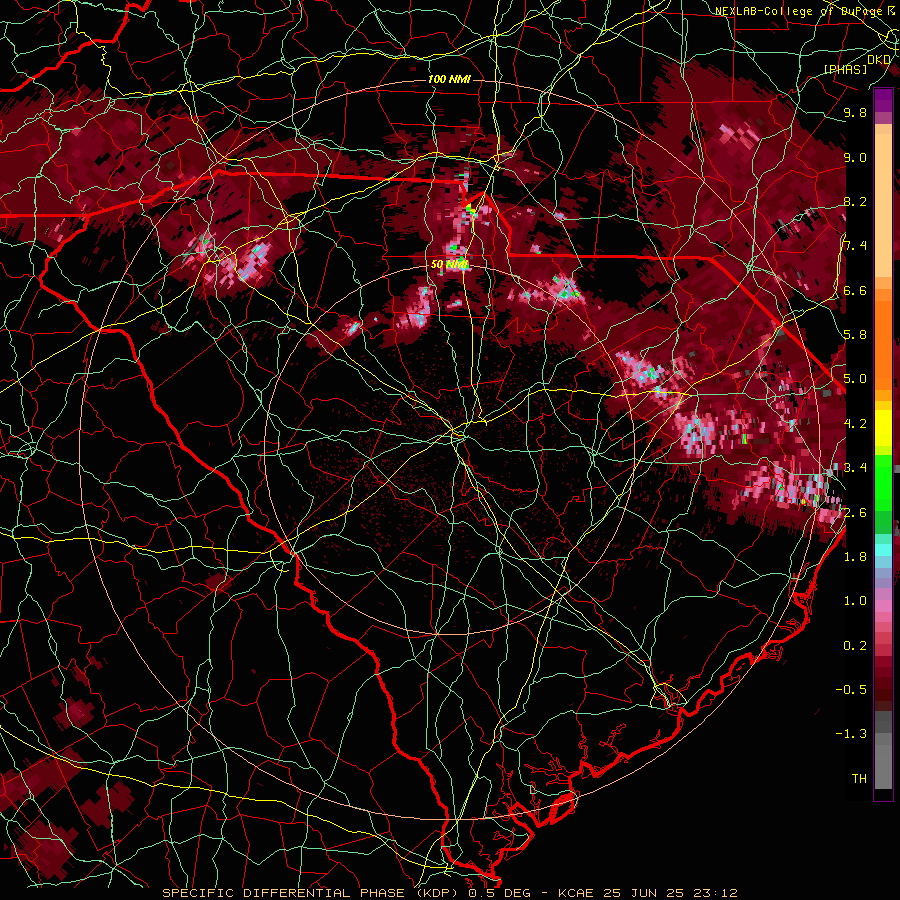The width and height of the screenshot is (900, 900).
Task: Click the TH threshold label
Action: [859, 779]
